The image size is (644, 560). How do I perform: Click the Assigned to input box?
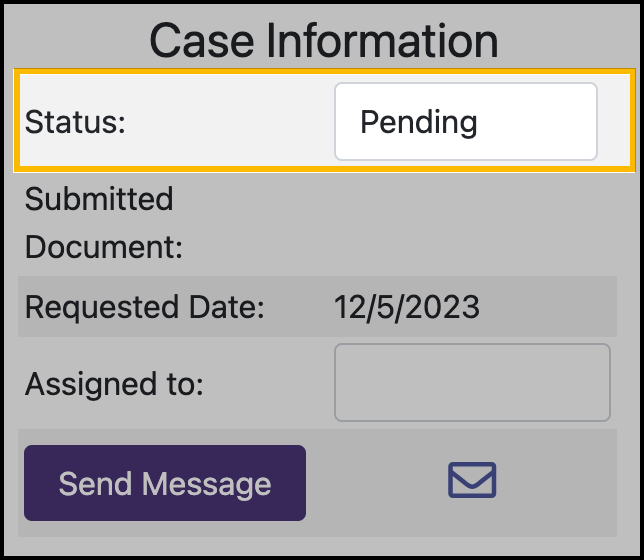471,383
